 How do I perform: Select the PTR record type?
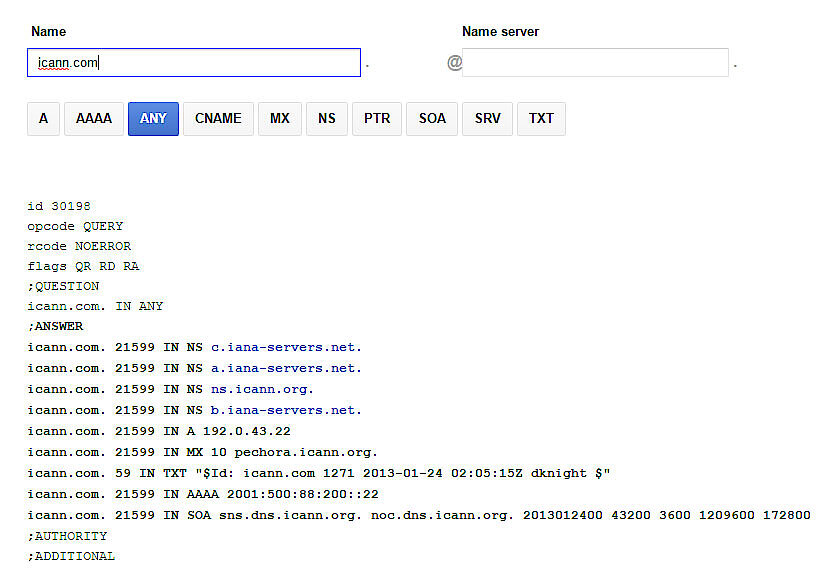pyautogui.click(x=377, y=118)
